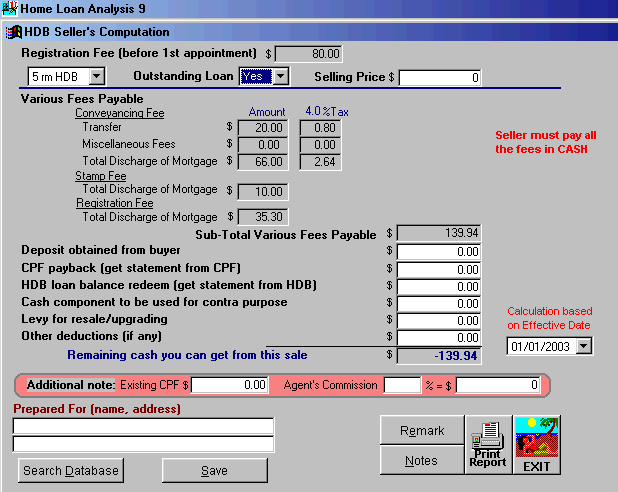Click the Existing CPF input field
This screenshot has height=492, width=618.
pos(230,385)
